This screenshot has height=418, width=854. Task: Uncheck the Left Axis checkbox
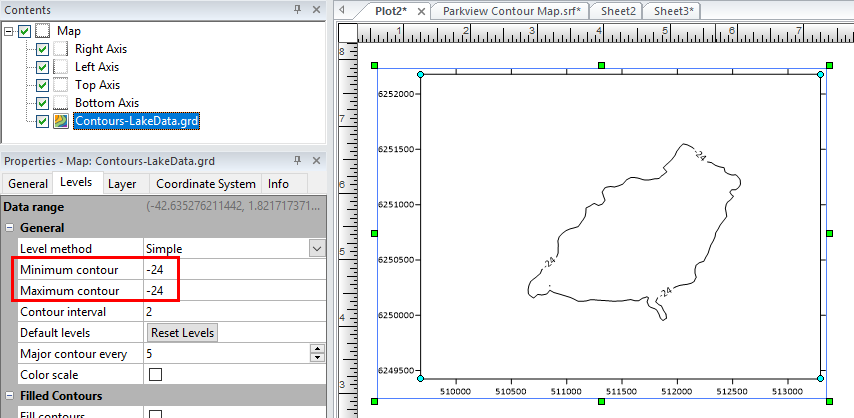[42, 68]
